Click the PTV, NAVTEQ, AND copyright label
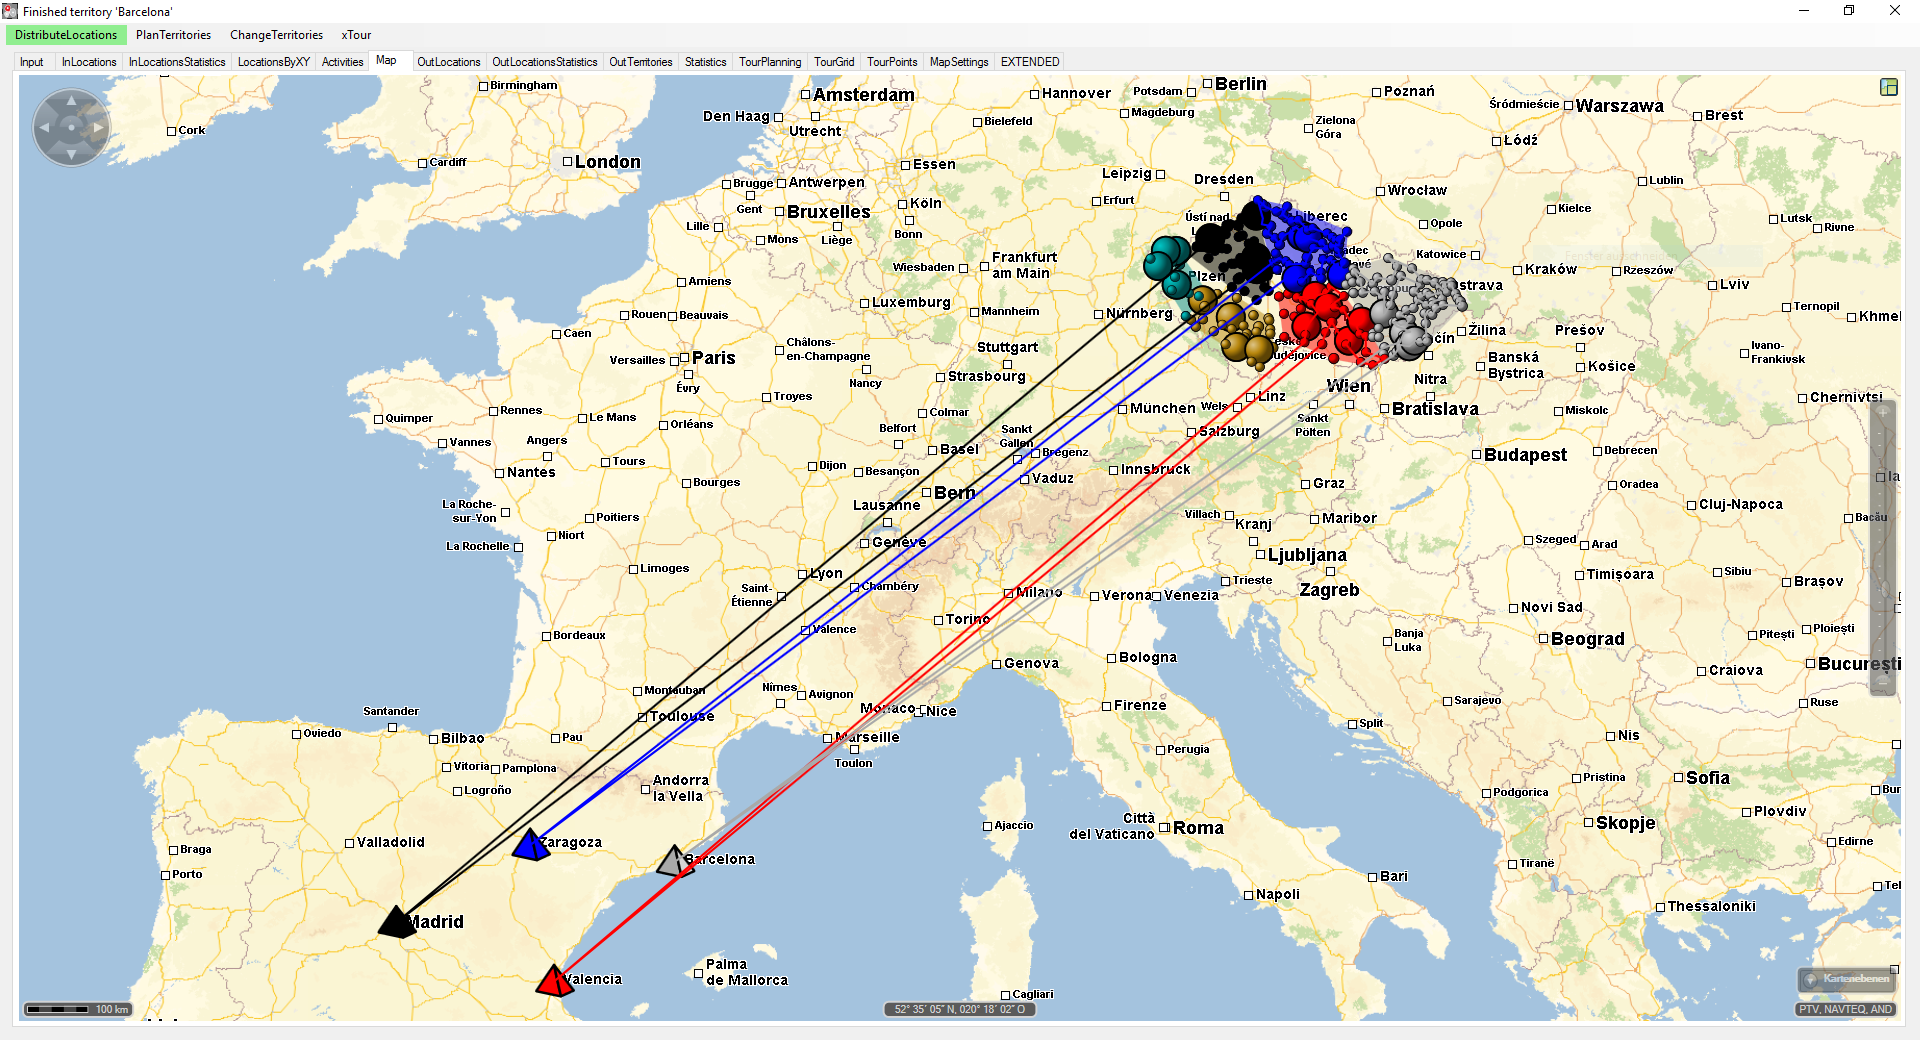1920x1040 pixels. pyautogui.click(x=1845, y=1009)
